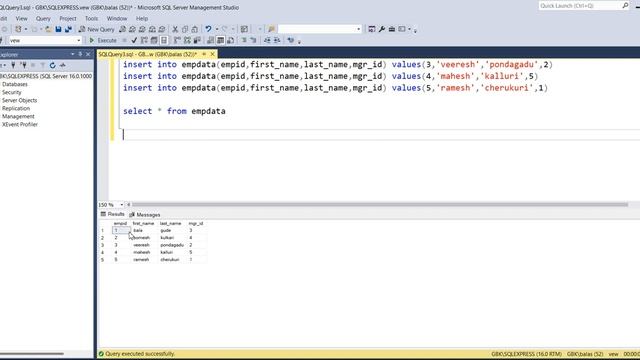The height and width of the screenshot is (360, 640).
Task: Click the toolbox icon next to wrench
Action: pos(391,29)
